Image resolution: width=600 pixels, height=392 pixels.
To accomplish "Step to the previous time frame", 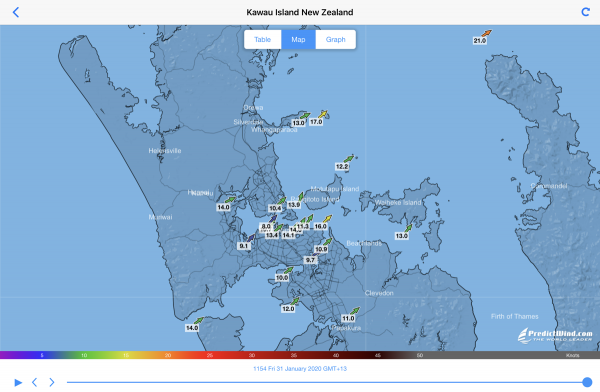I will [34, 382].
